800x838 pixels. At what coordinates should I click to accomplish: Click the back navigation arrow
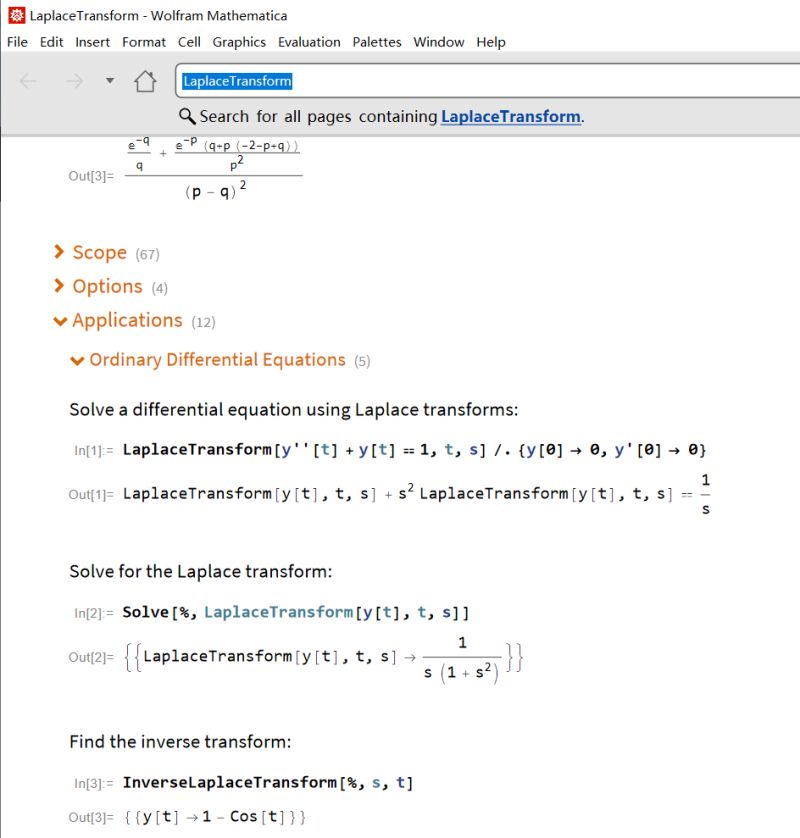coord(28,82)
